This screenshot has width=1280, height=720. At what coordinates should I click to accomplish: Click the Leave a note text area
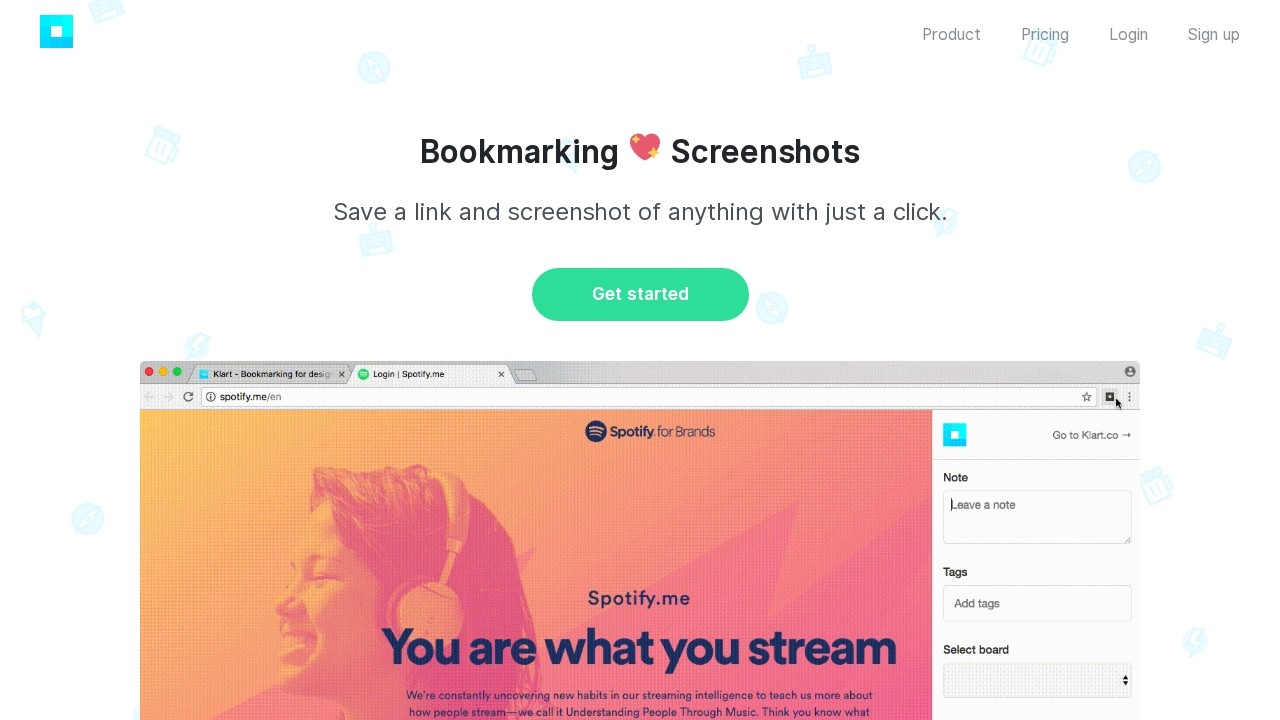(x=1037, y=517)
